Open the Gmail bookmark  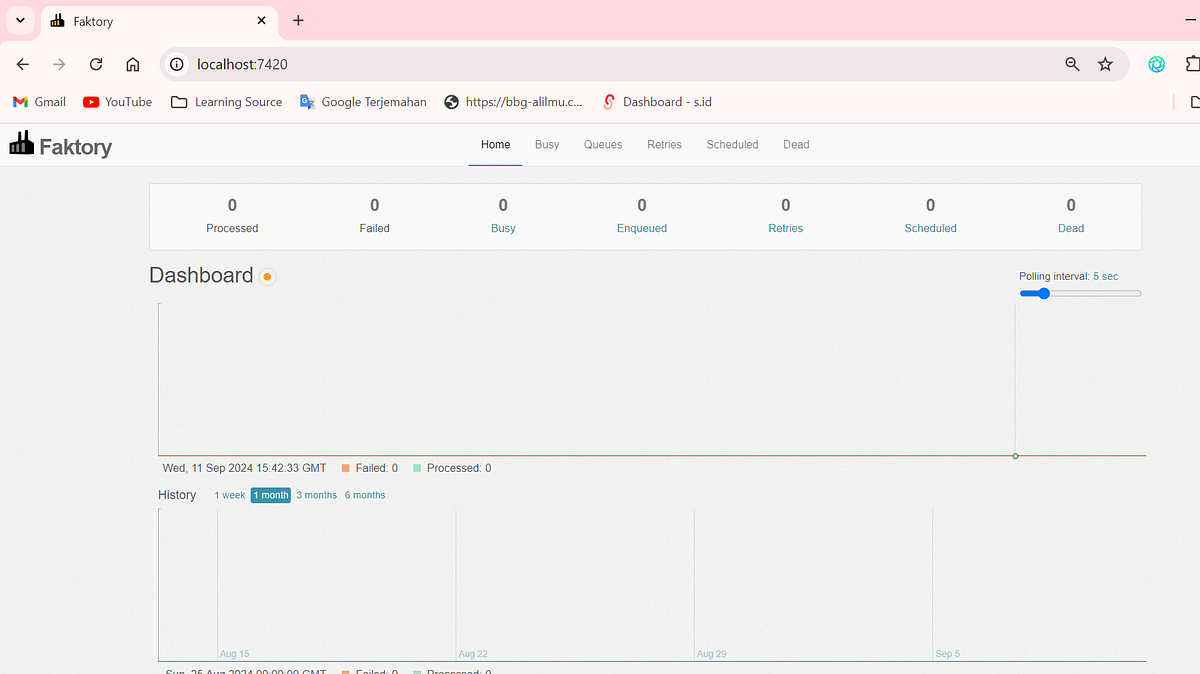pyautogui.click(x=39, y=102)
